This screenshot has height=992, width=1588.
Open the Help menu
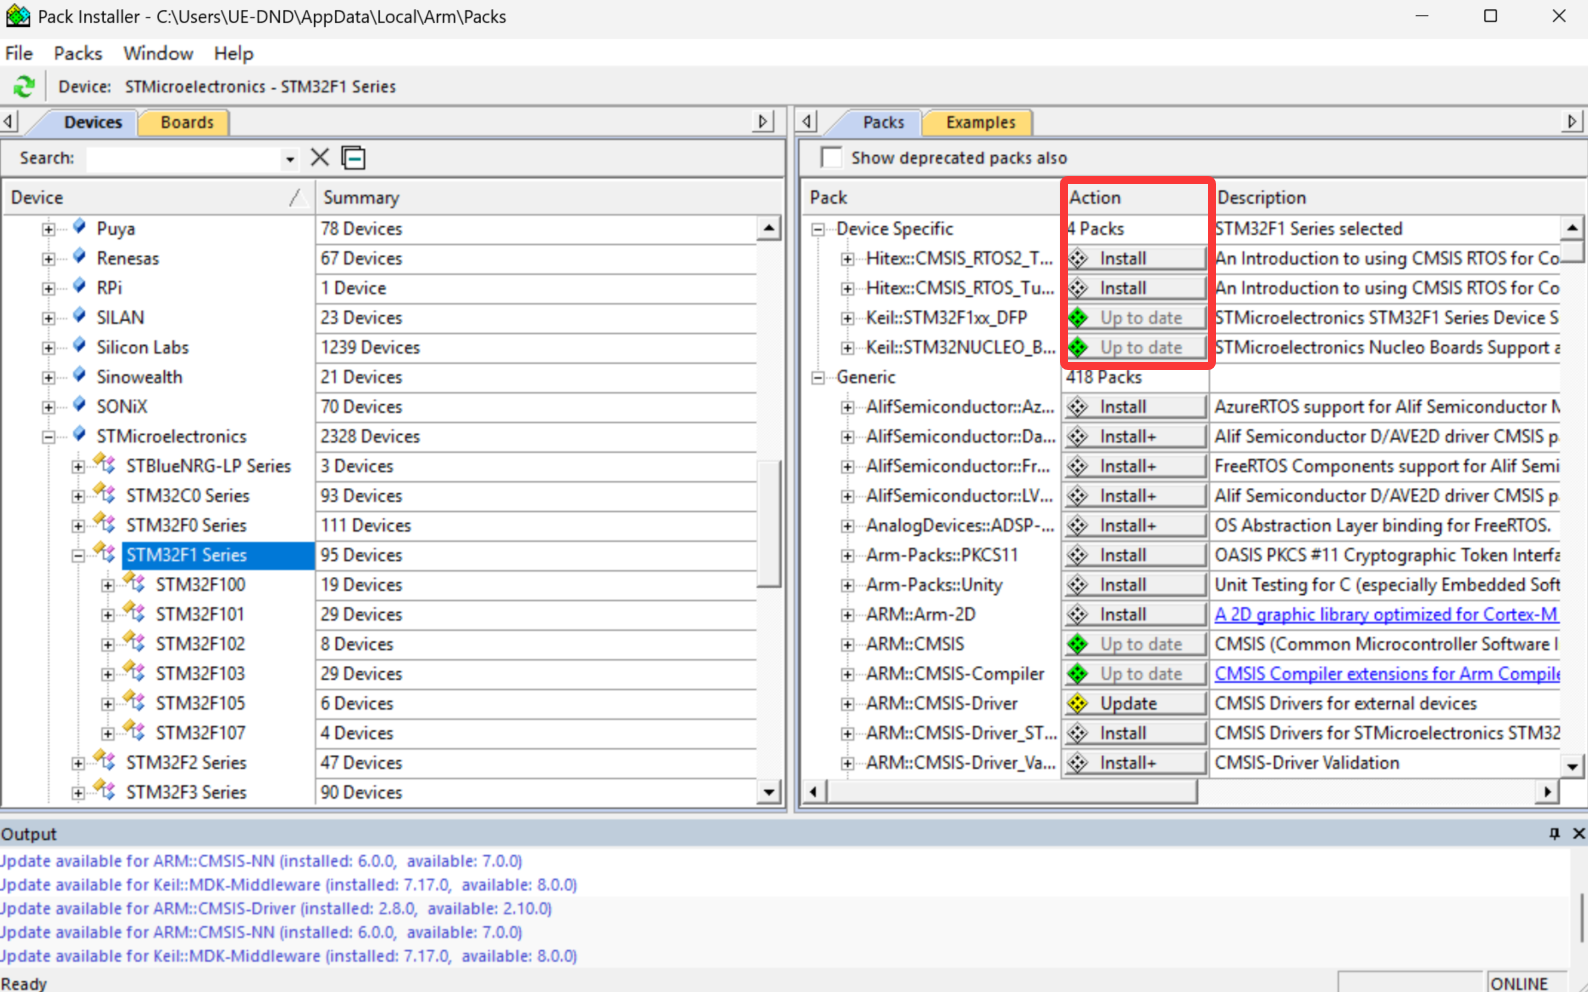tap(234, 53)
